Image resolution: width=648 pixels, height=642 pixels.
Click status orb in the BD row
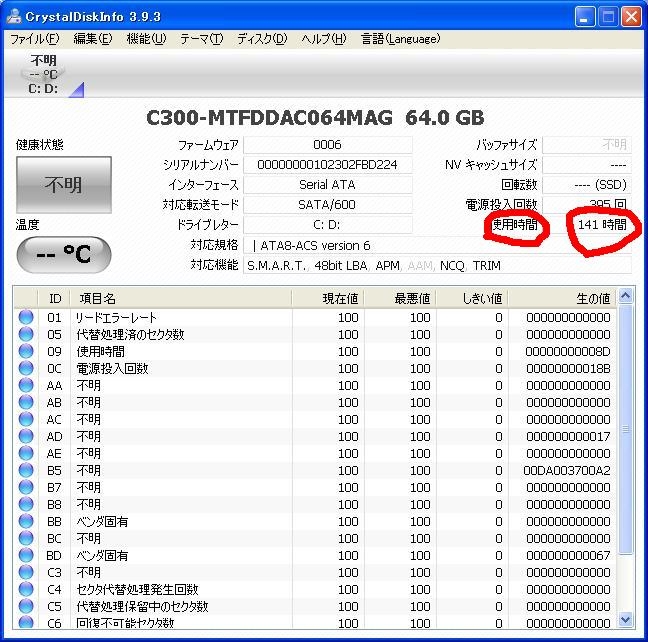(x=26, y=555)
